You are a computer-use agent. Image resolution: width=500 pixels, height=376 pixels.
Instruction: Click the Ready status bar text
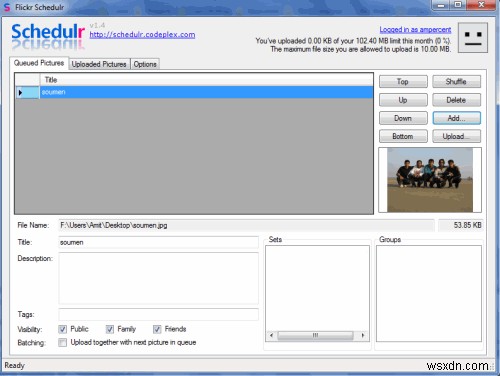coord(15,365)
